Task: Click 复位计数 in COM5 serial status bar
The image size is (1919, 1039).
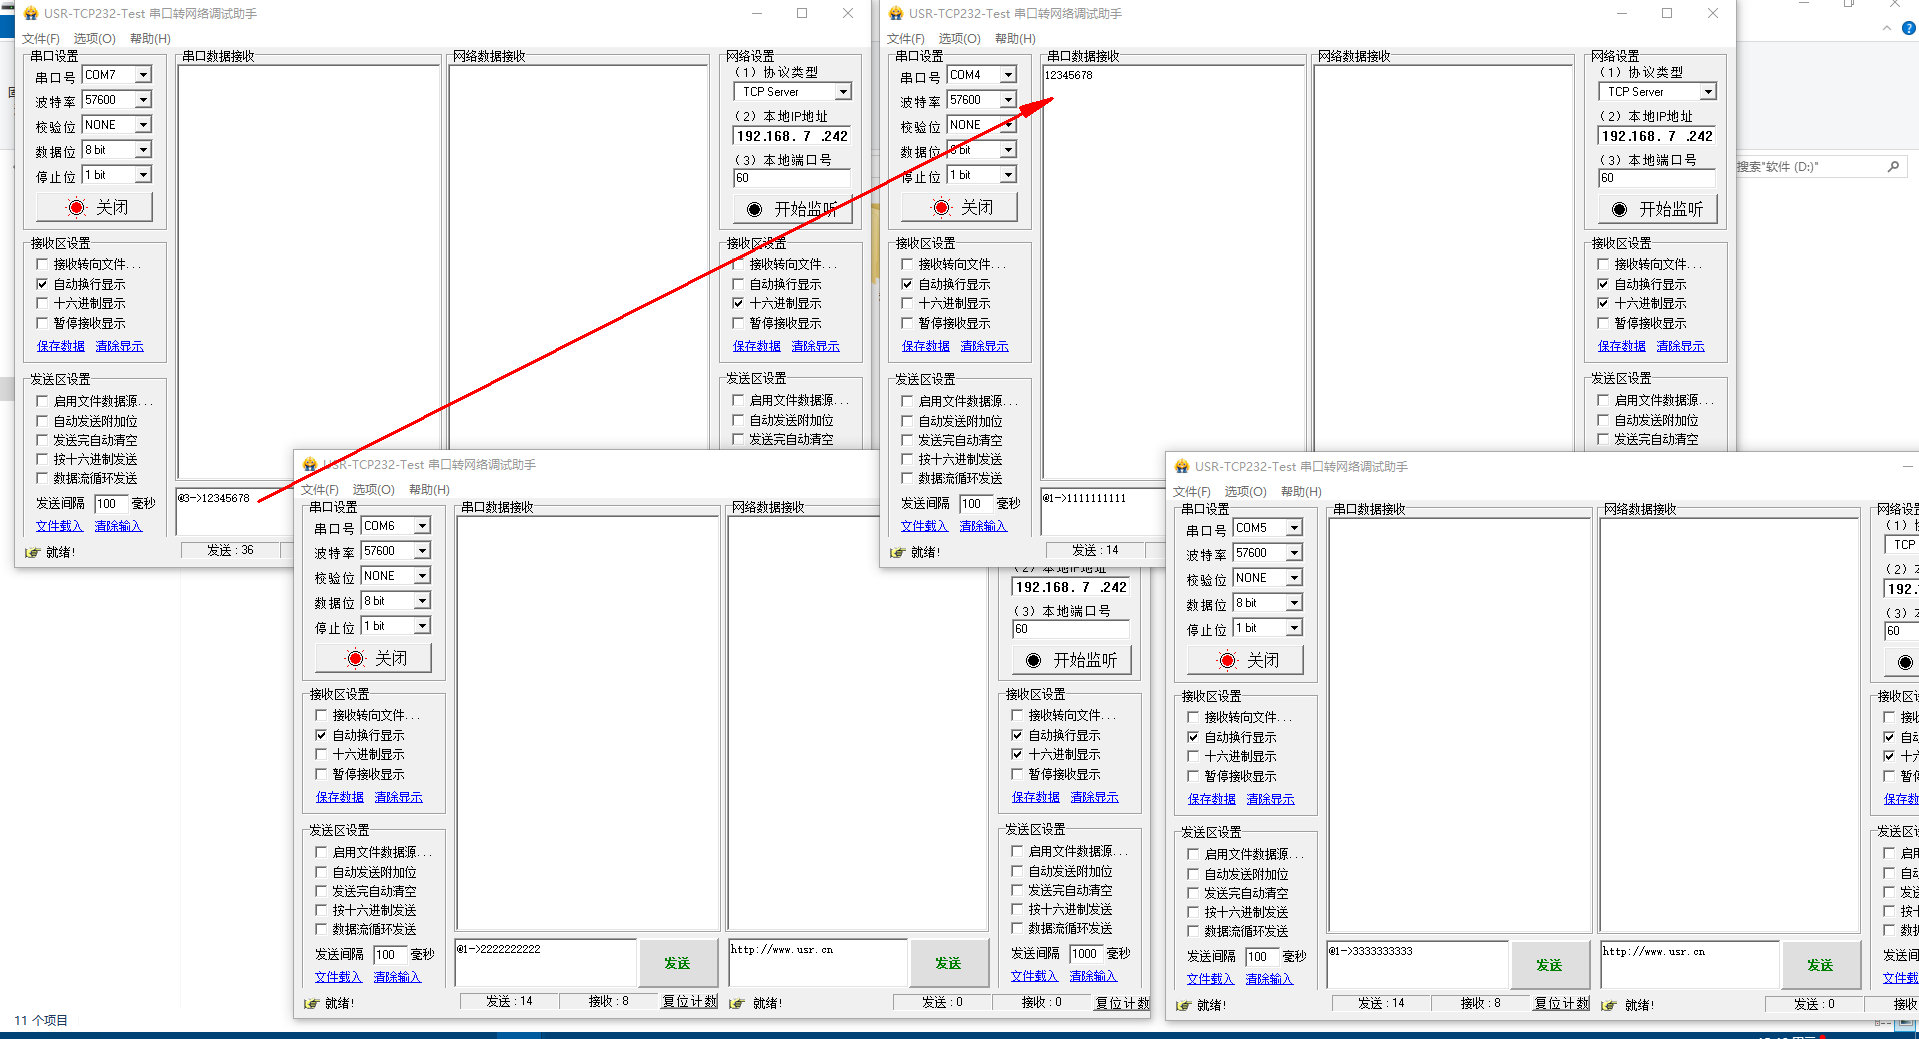Action: (1561, 1003)
